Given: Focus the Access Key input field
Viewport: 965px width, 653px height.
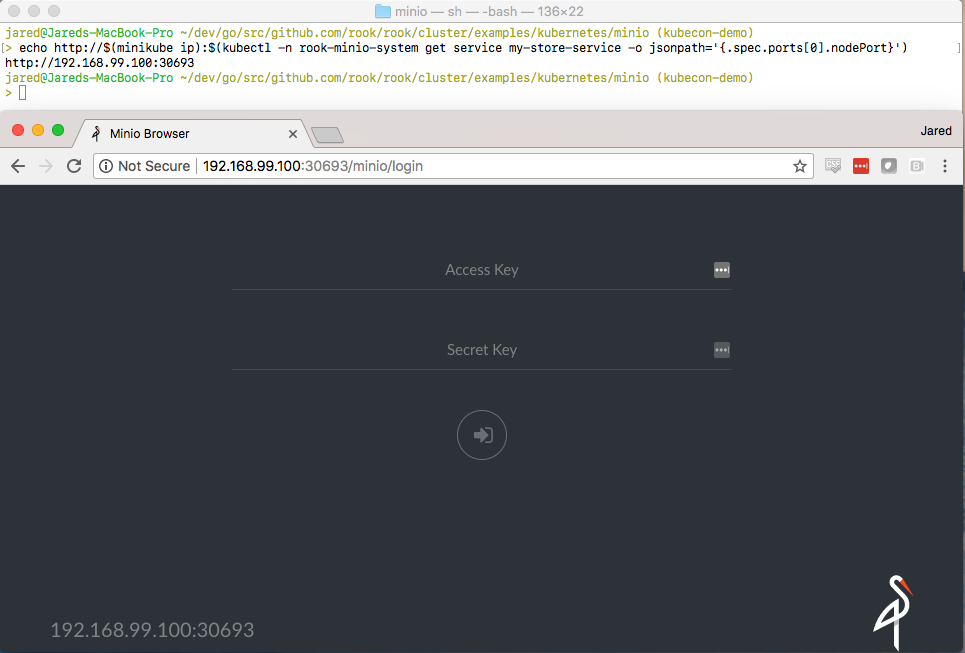Looking at the screenshot, I should pos(482,270).
